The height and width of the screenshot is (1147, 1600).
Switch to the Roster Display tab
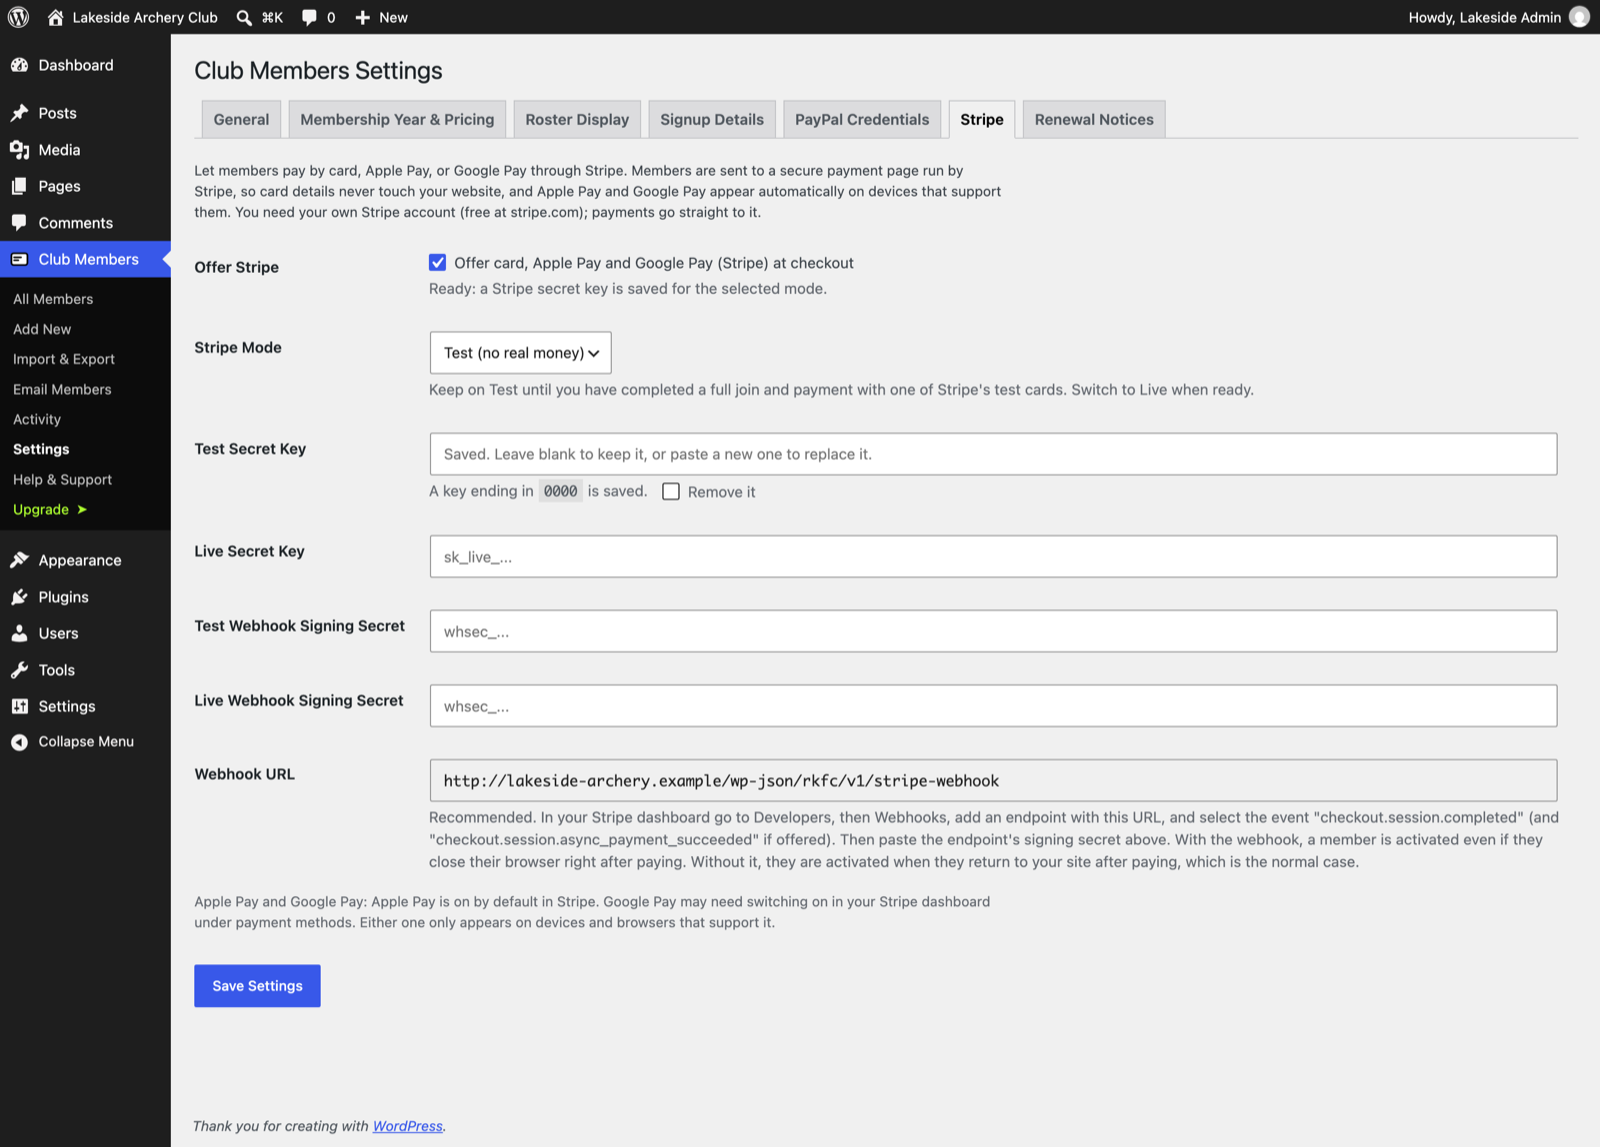[x=577, y=119]
